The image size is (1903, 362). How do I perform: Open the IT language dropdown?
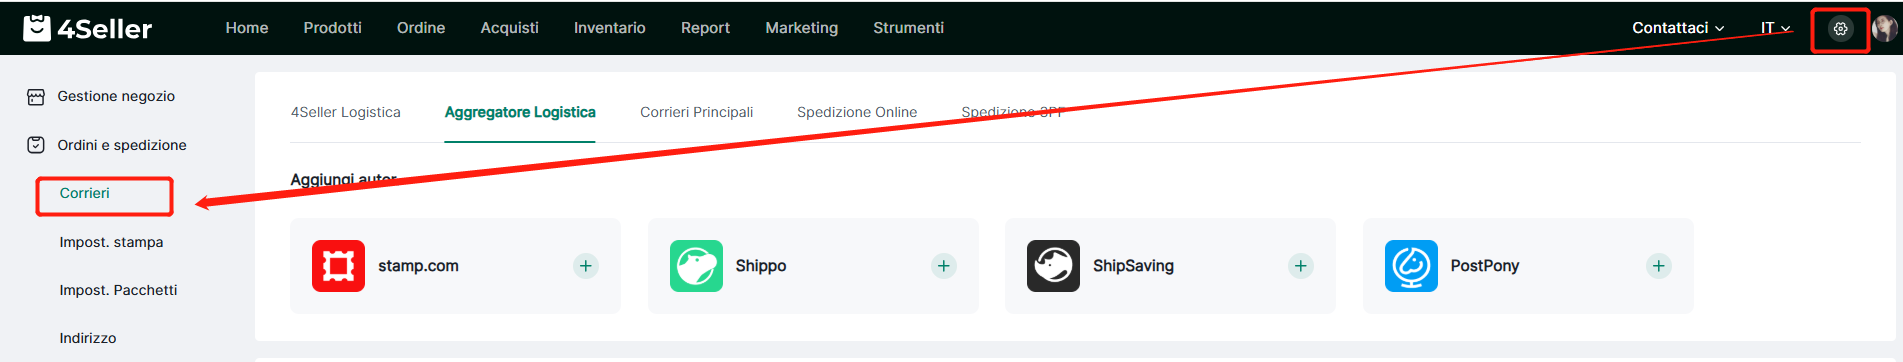(1775, 28)
